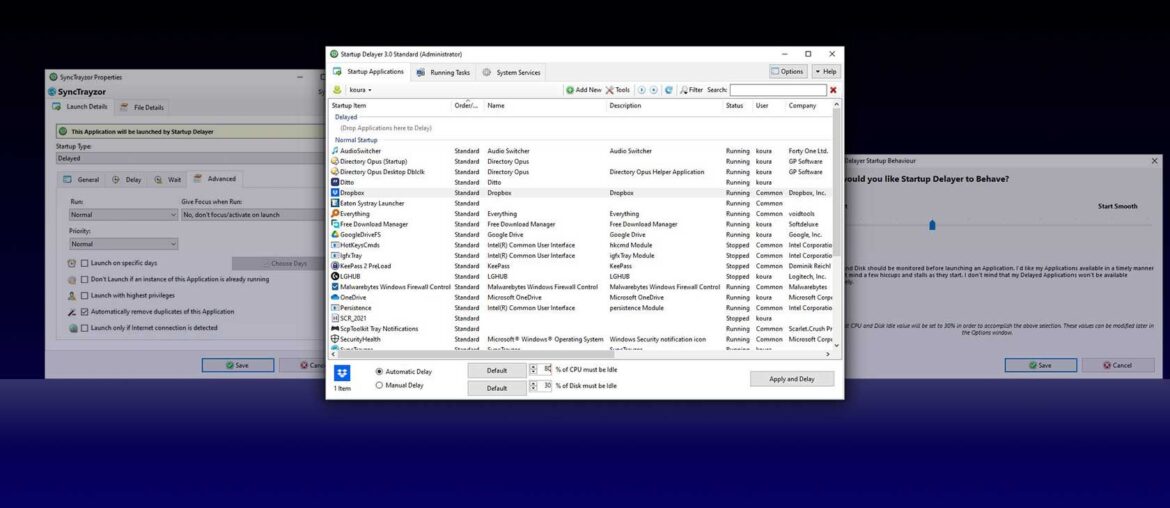This screenshot has height=508, width=1170.
Task: Switch to the Delay tab in Properties
Action: click(x=126, y=180)
